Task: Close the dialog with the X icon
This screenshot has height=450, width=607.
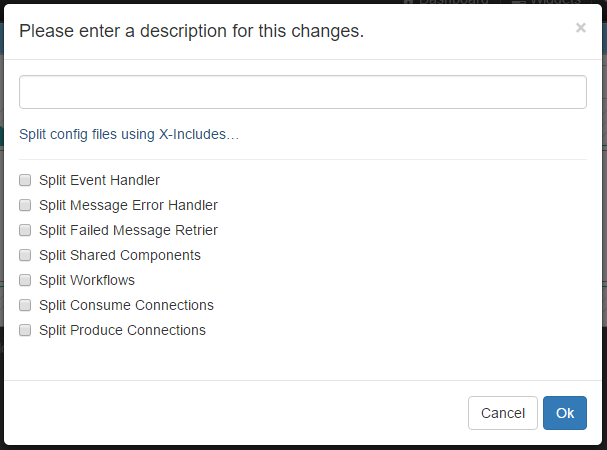Action: [x=580, y=28]
